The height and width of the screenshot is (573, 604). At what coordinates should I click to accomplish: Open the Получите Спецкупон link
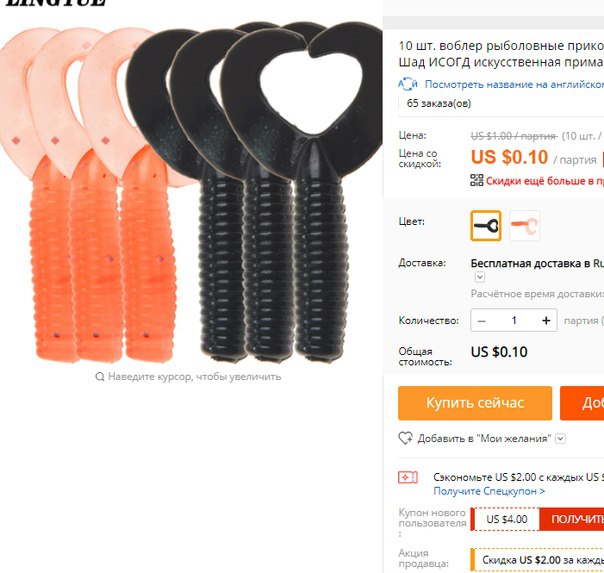coord(489,491)
